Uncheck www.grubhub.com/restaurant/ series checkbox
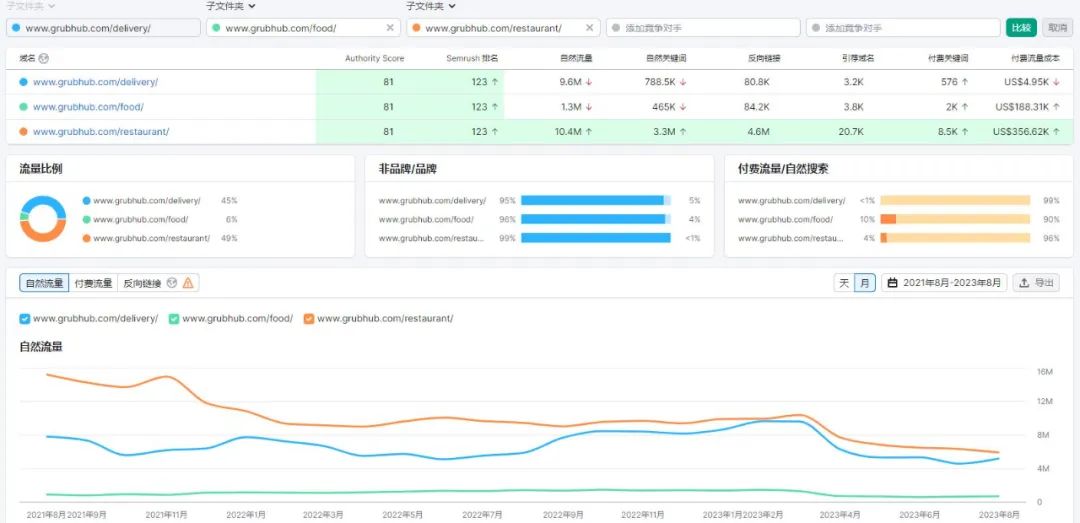 [x=309, y=318]
